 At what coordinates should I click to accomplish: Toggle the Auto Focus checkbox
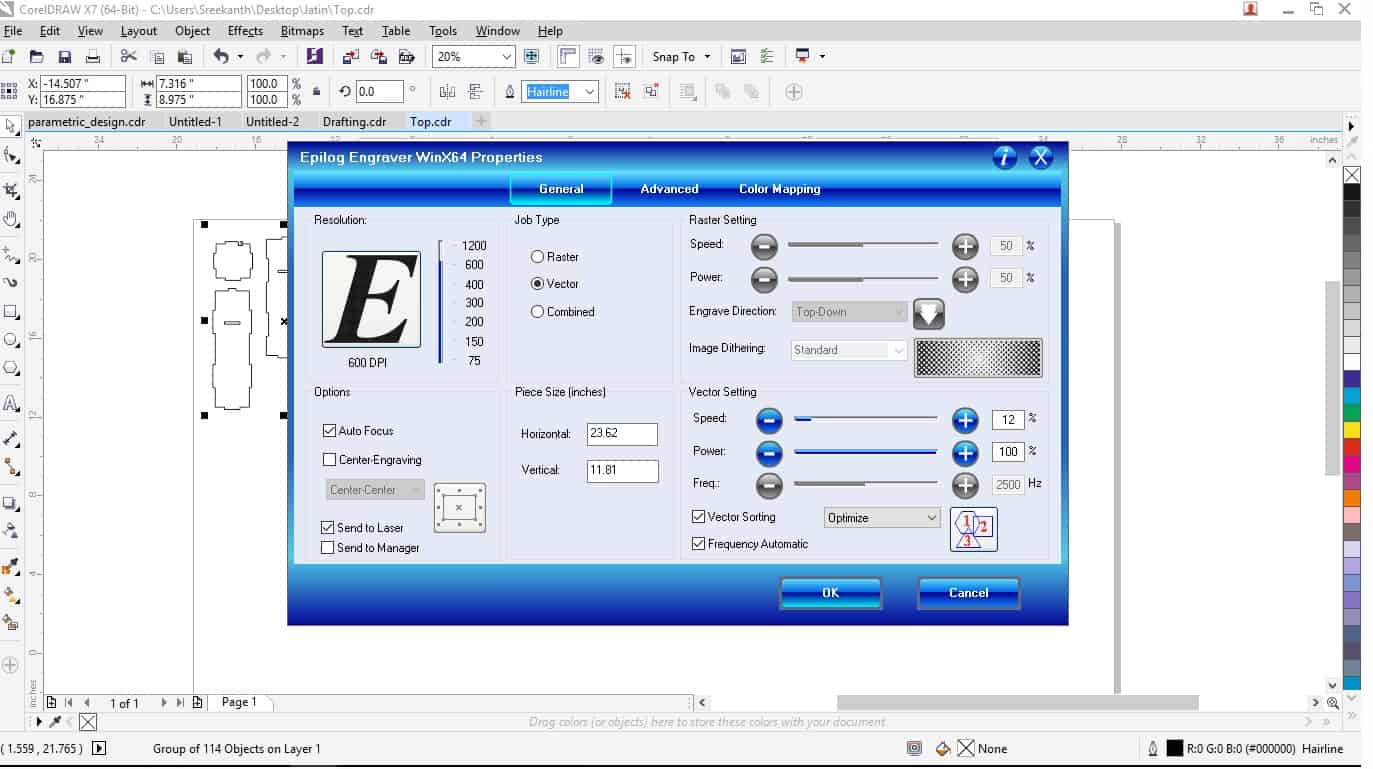pyautogui.click(x=329, y=431)
